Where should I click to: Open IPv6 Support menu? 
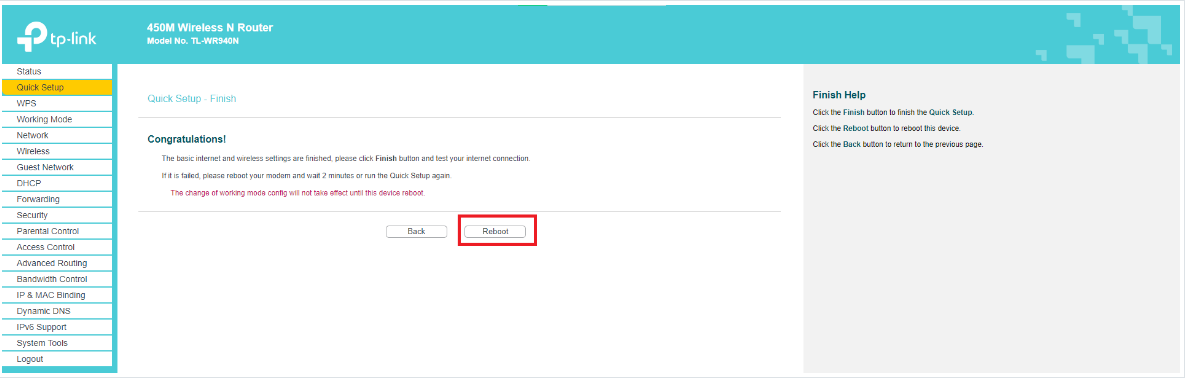57,327
